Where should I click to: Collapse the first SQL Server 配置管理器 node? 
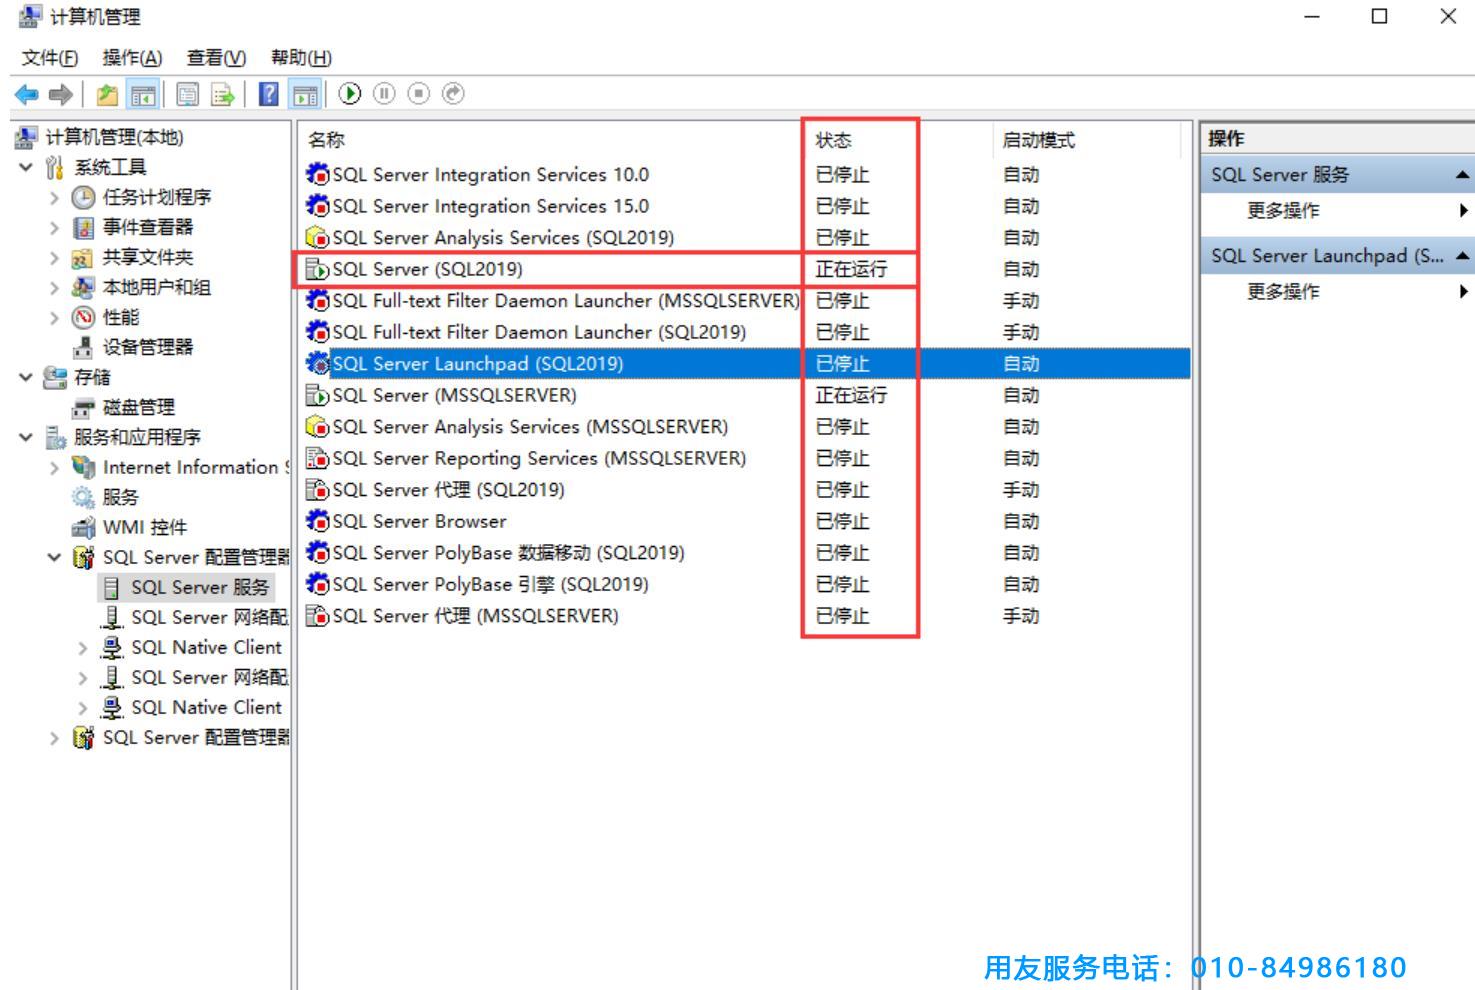click(x=55, y=557)
